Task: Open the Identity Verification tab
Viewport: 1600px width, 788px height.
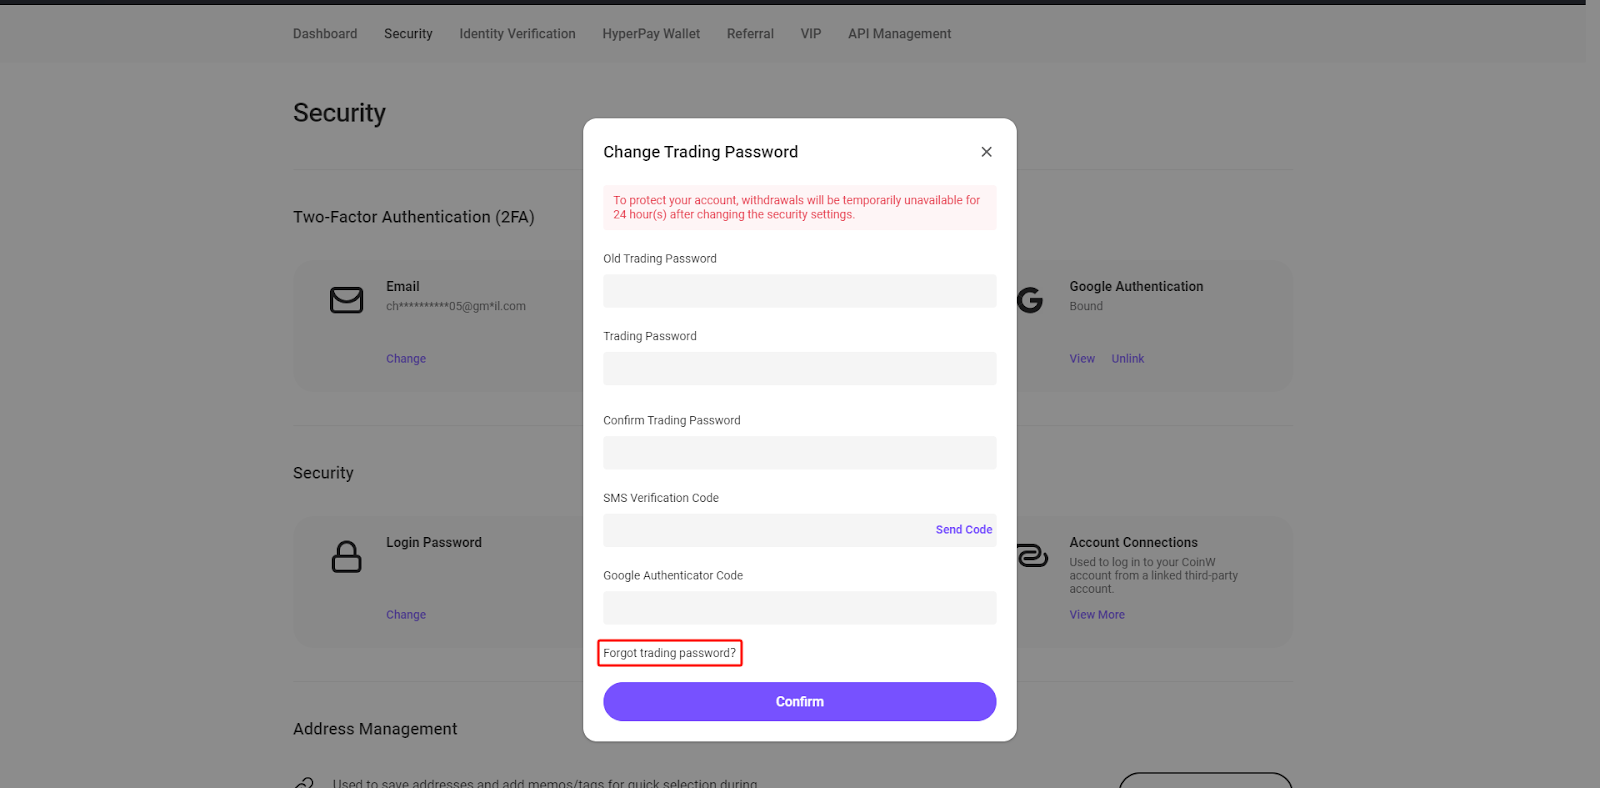Action: point(517,33)
